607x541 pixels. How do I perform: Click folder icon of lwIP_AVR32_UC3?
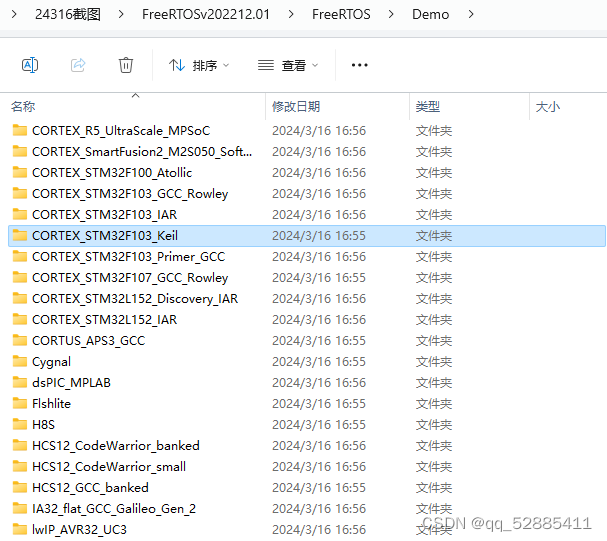[x=20, y=529]
